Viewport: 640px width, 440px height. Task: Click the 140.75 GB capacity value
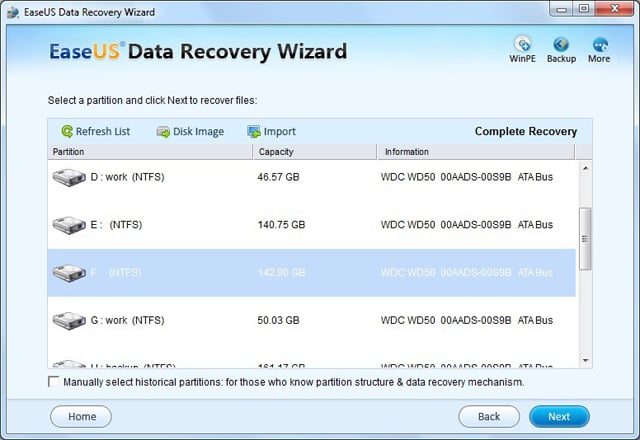(x=281, y=225)
